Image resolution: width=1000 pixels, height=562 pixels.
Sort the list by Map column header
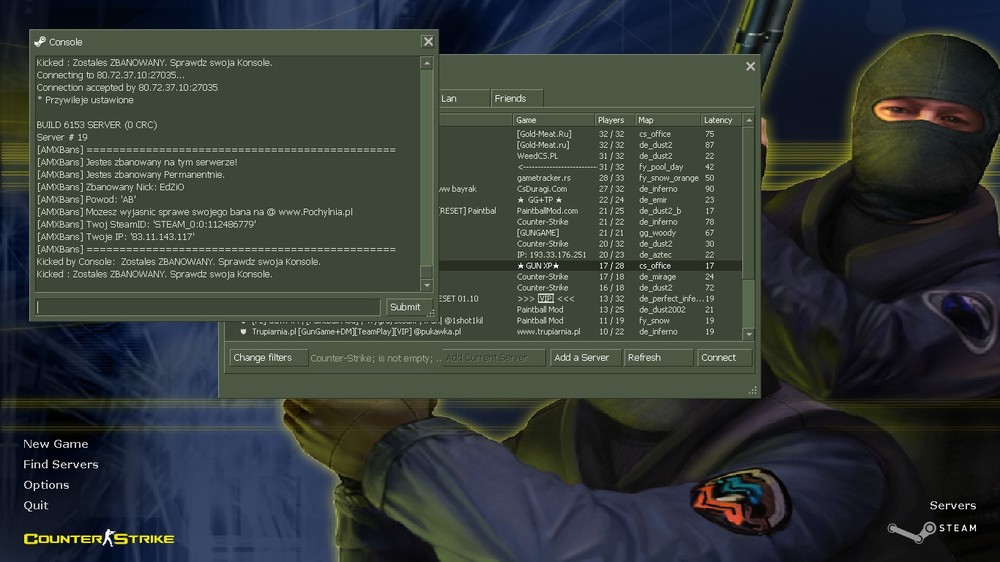point(666,120)
